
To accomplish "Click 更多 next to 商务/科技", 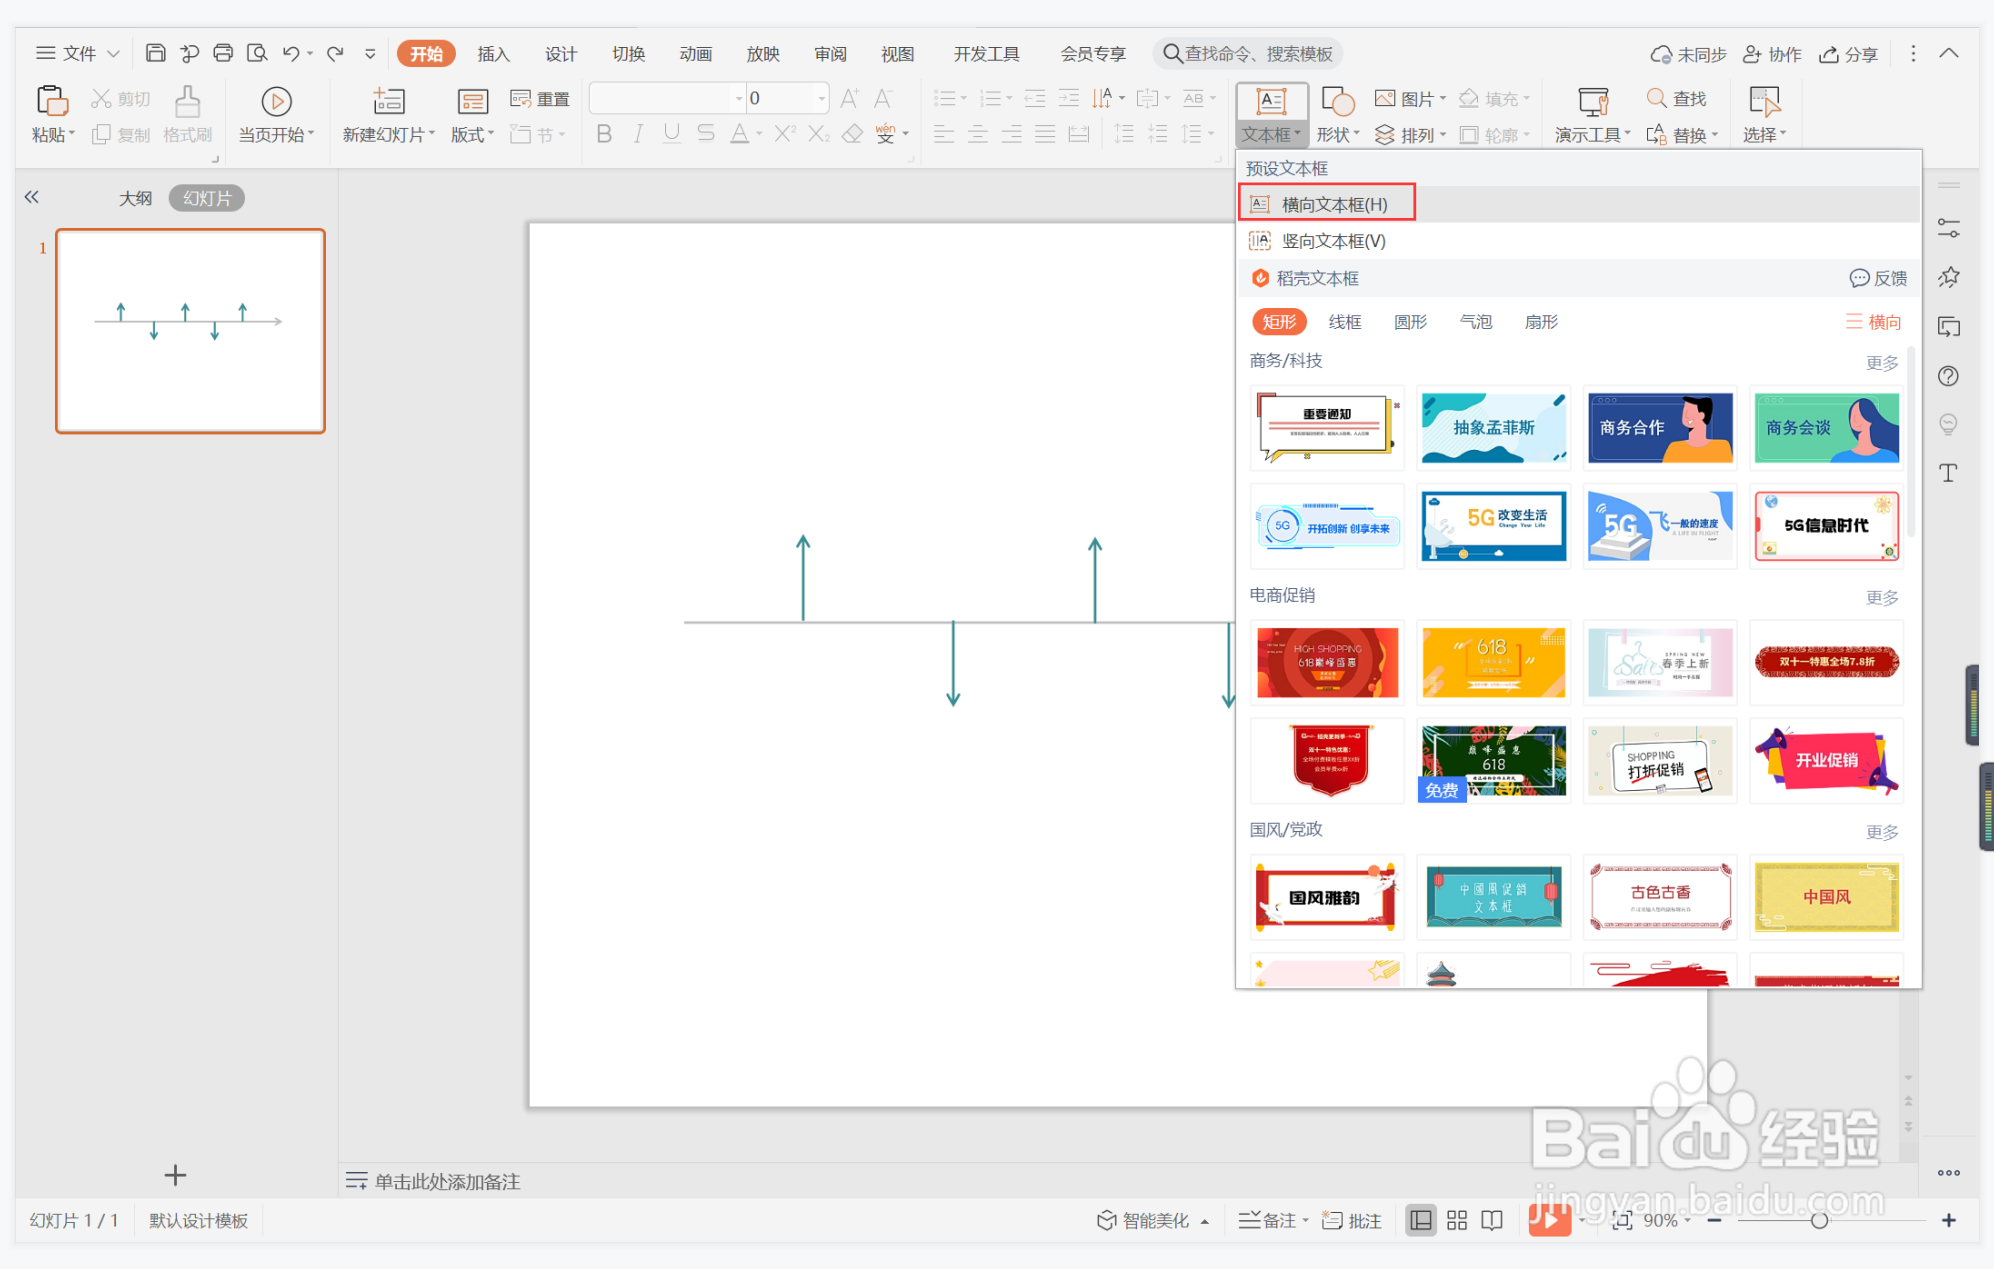I will pyautogui.click(x=1881, y=362).
